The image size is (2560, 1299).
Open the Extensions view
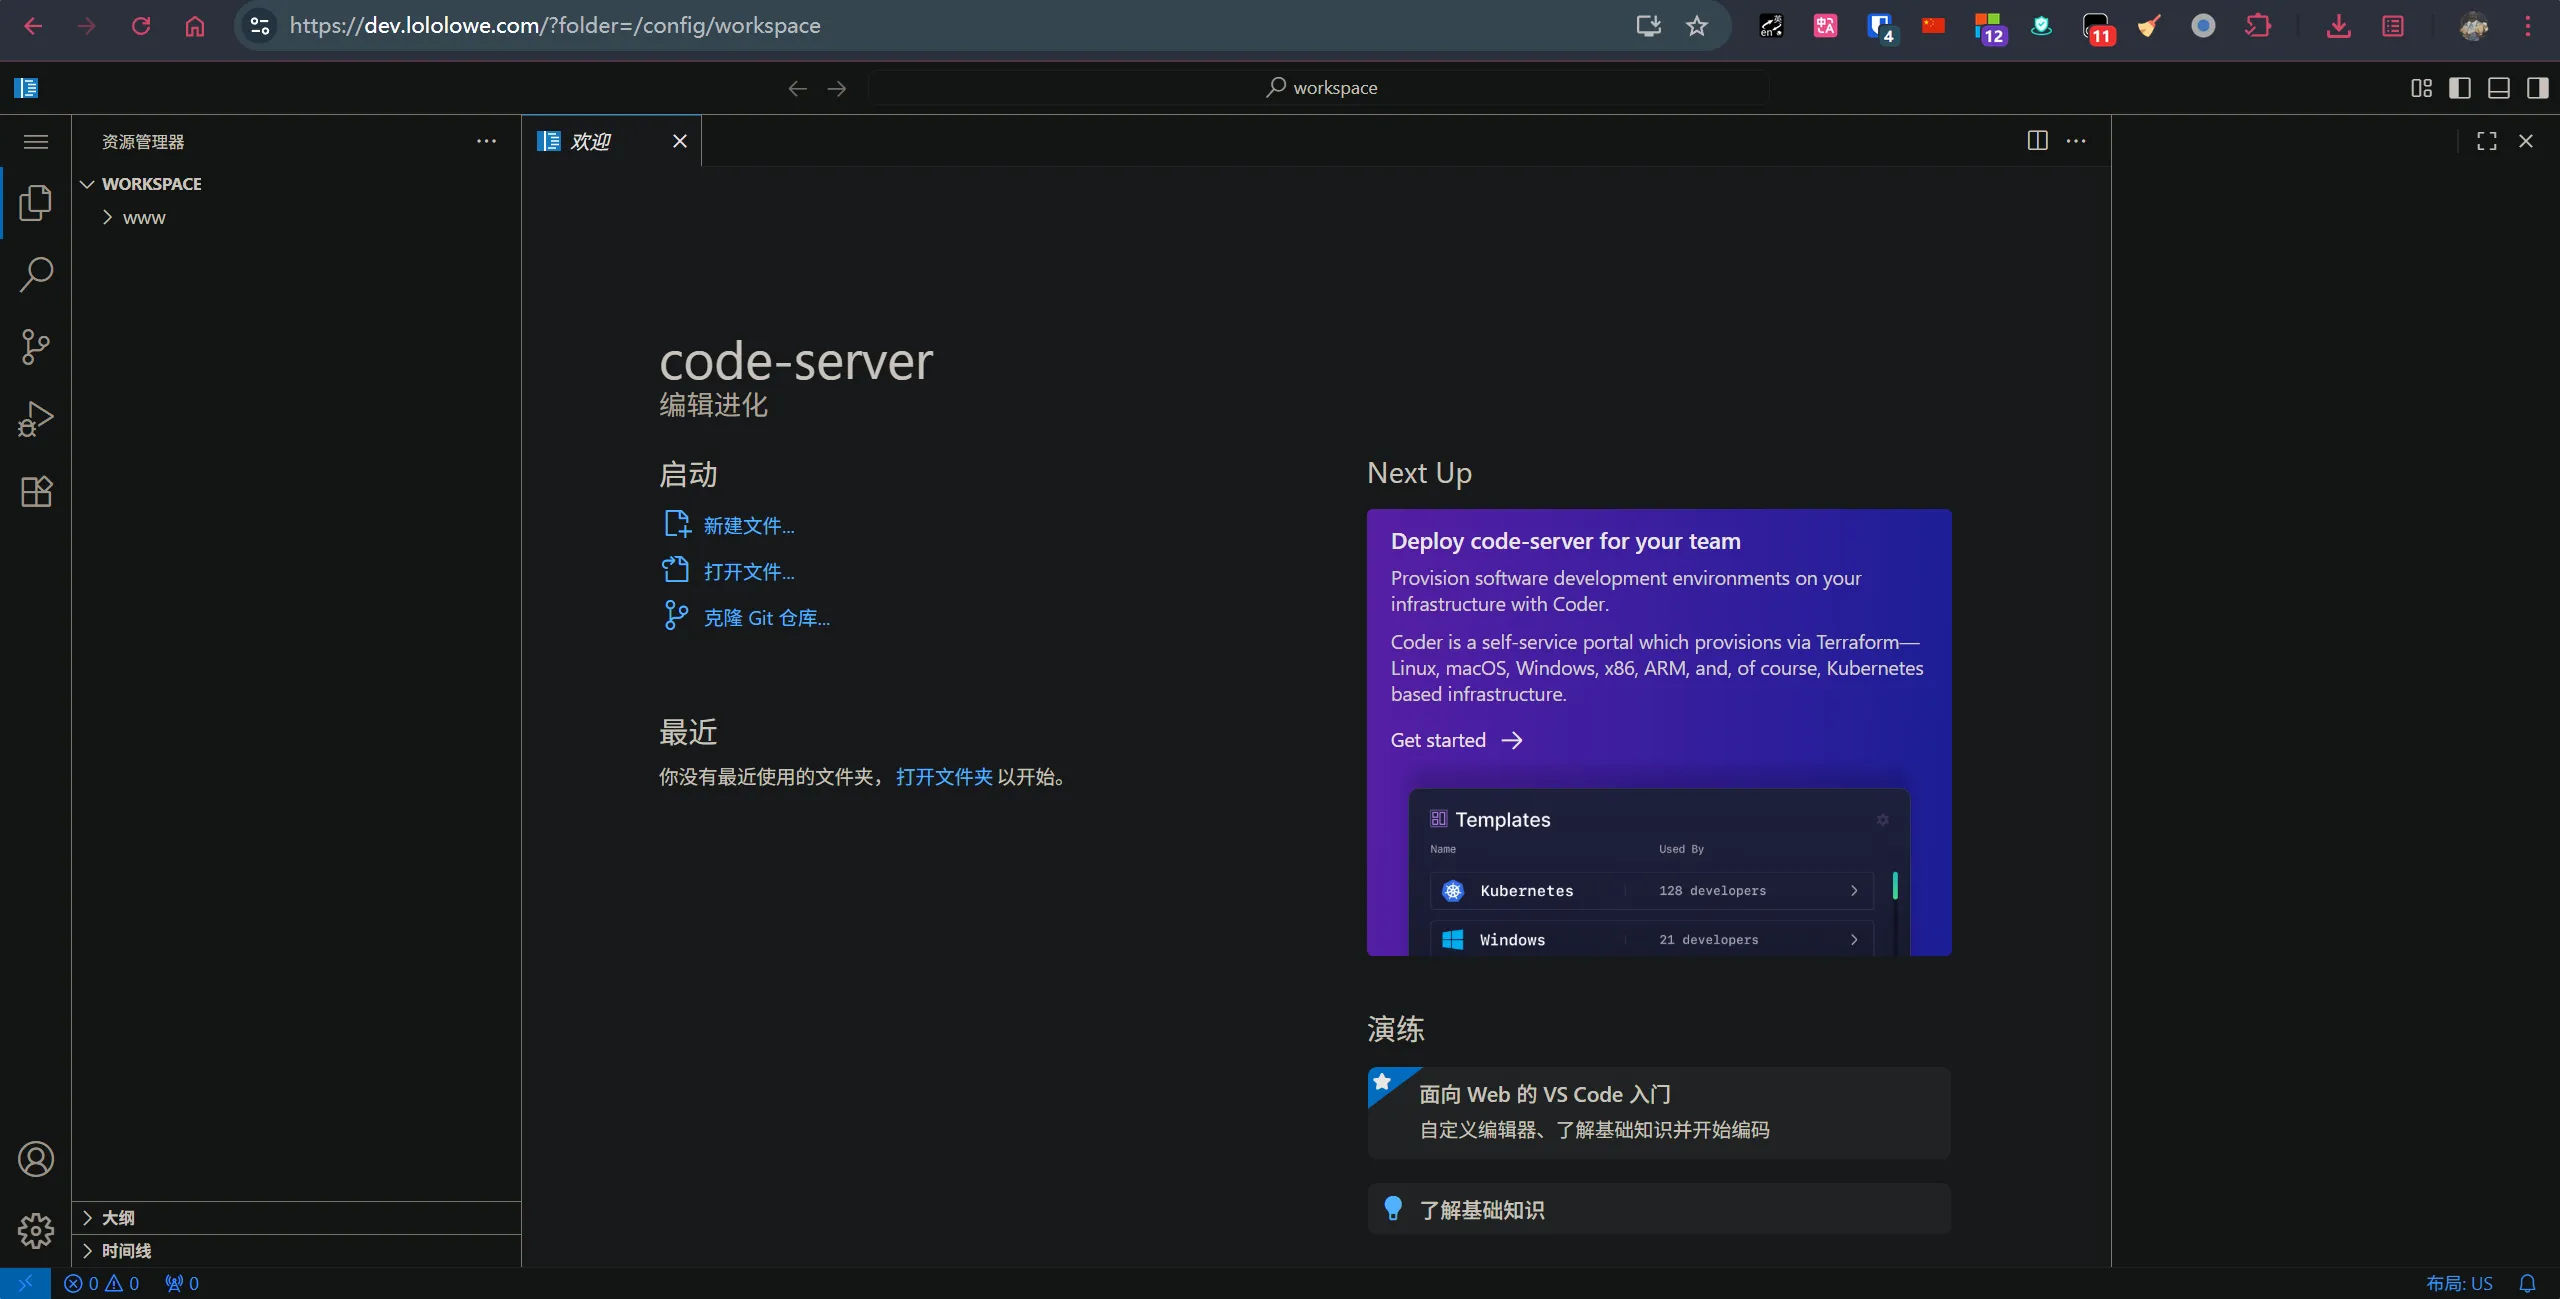pos(36,491)
